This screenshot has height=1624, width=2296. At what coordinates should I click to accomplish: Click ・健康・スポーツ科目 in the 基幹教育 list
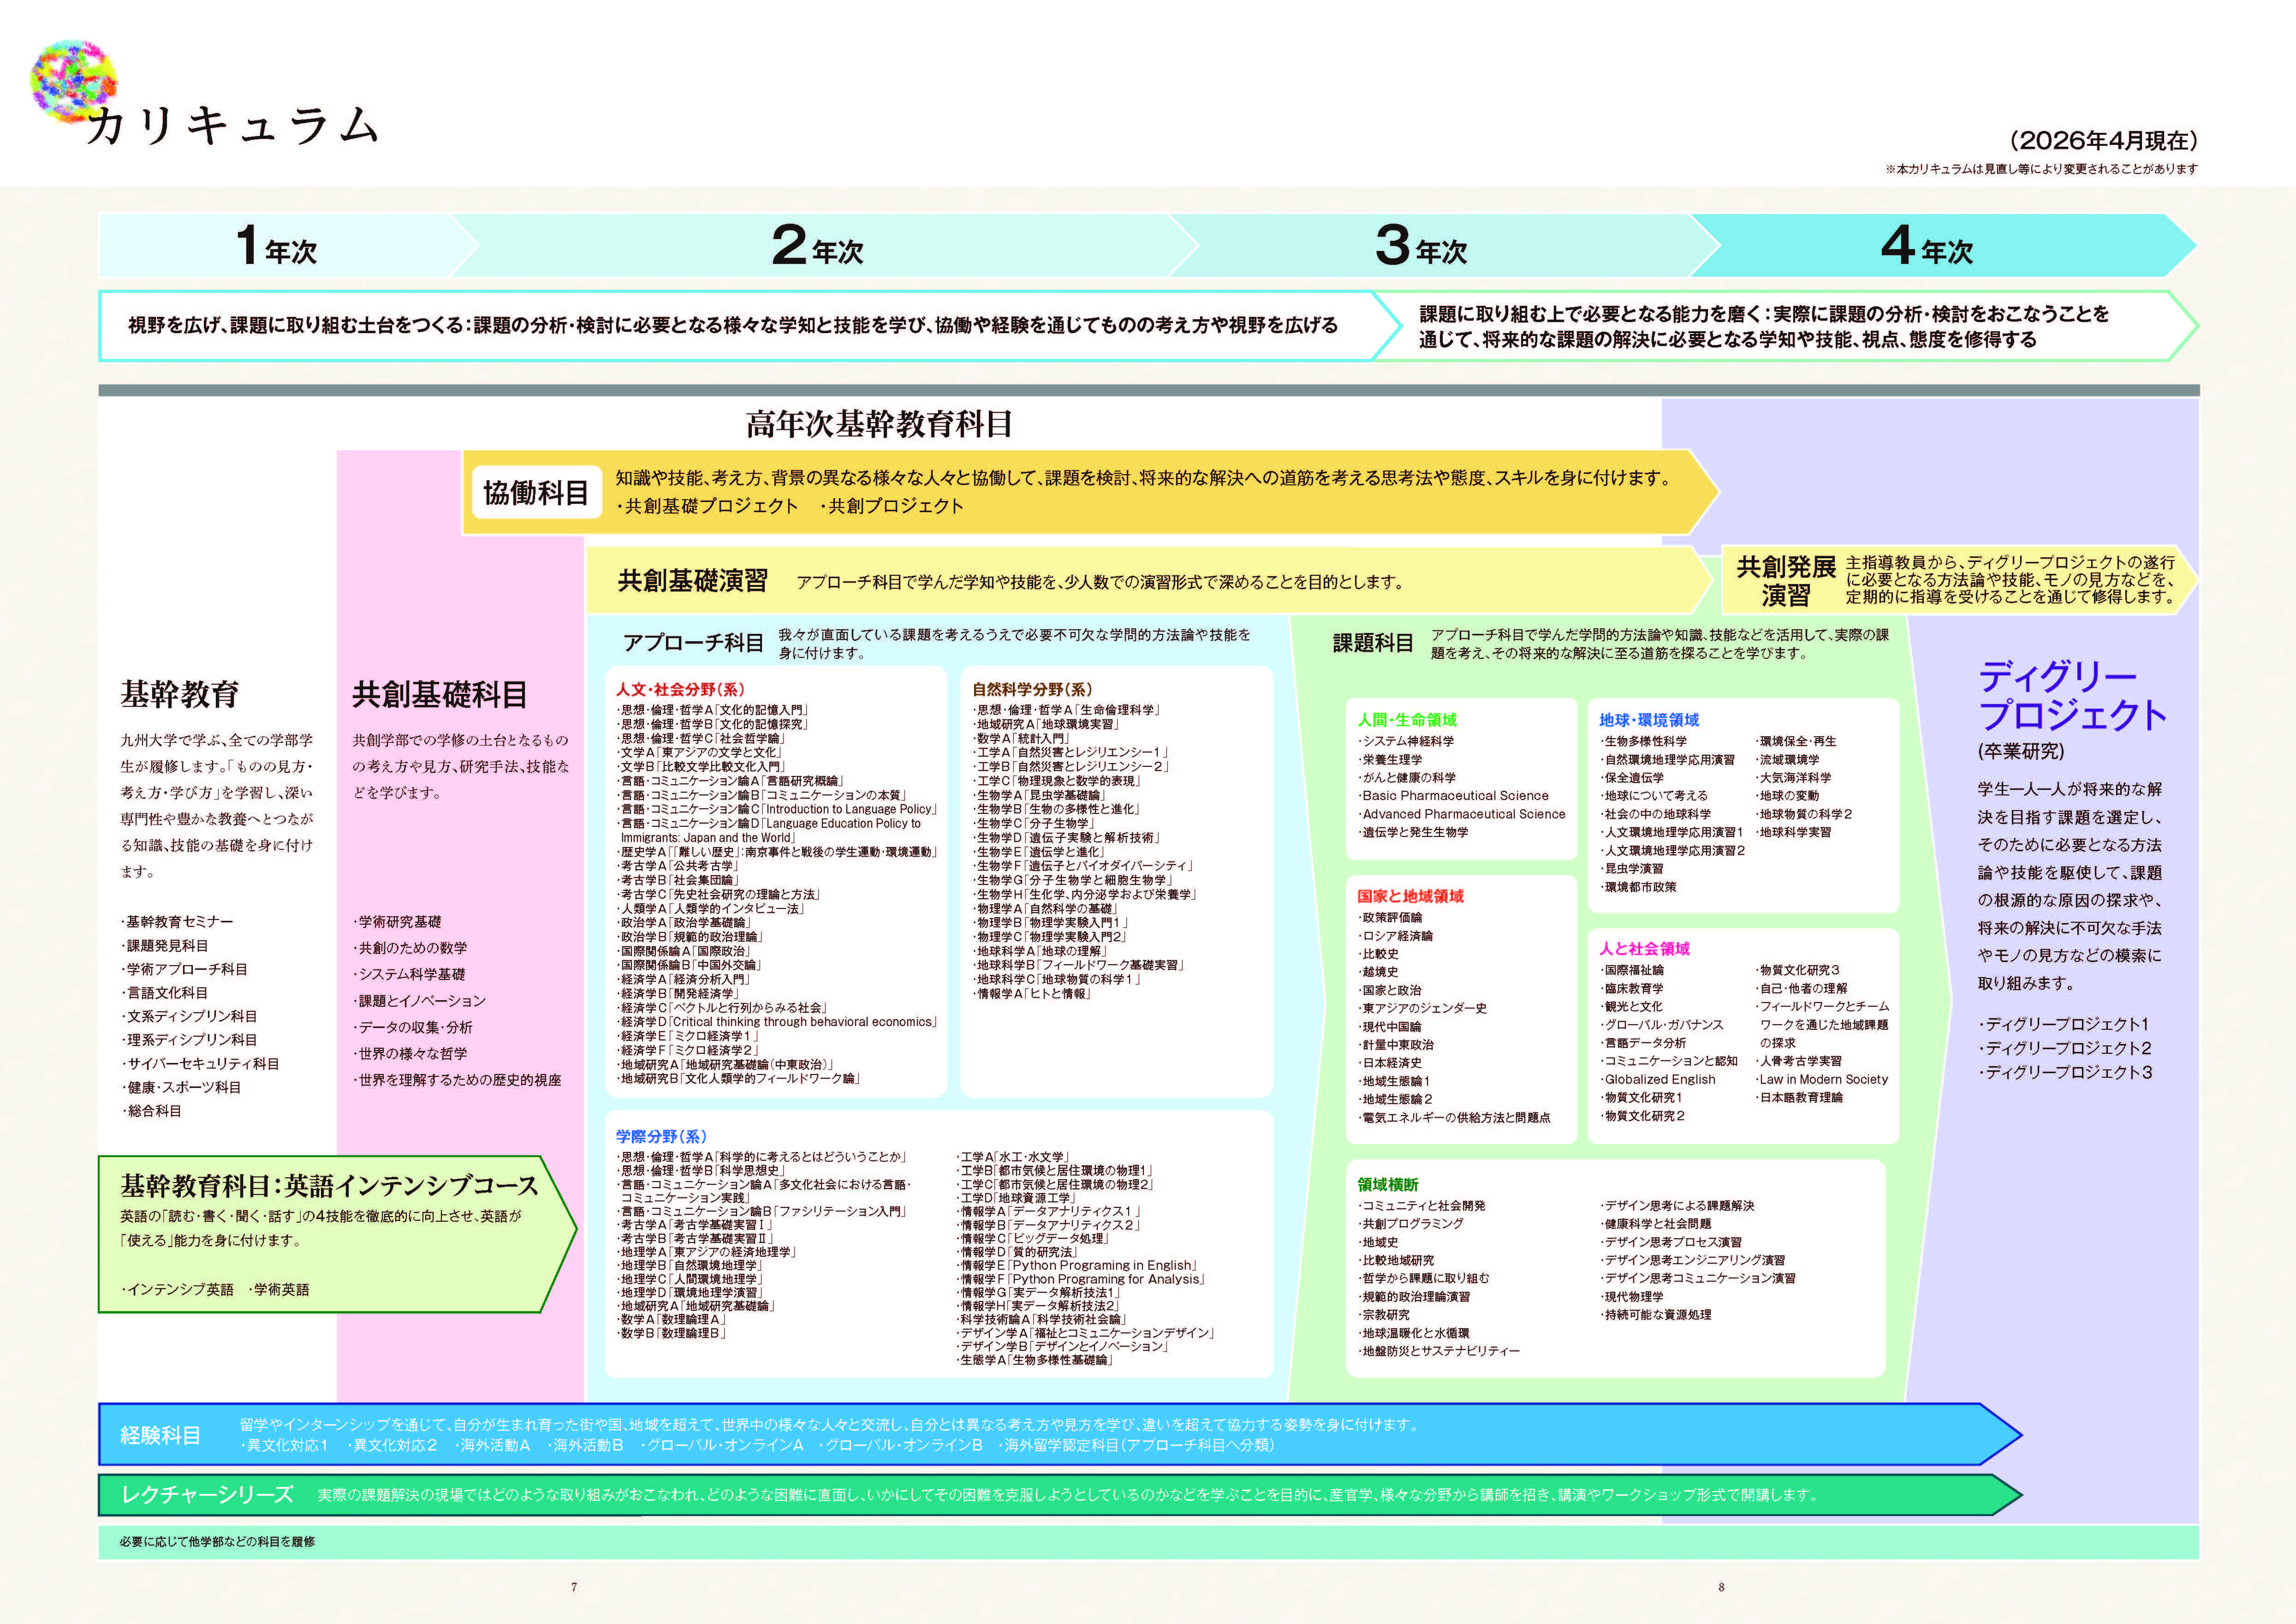tap(181, 1088)
